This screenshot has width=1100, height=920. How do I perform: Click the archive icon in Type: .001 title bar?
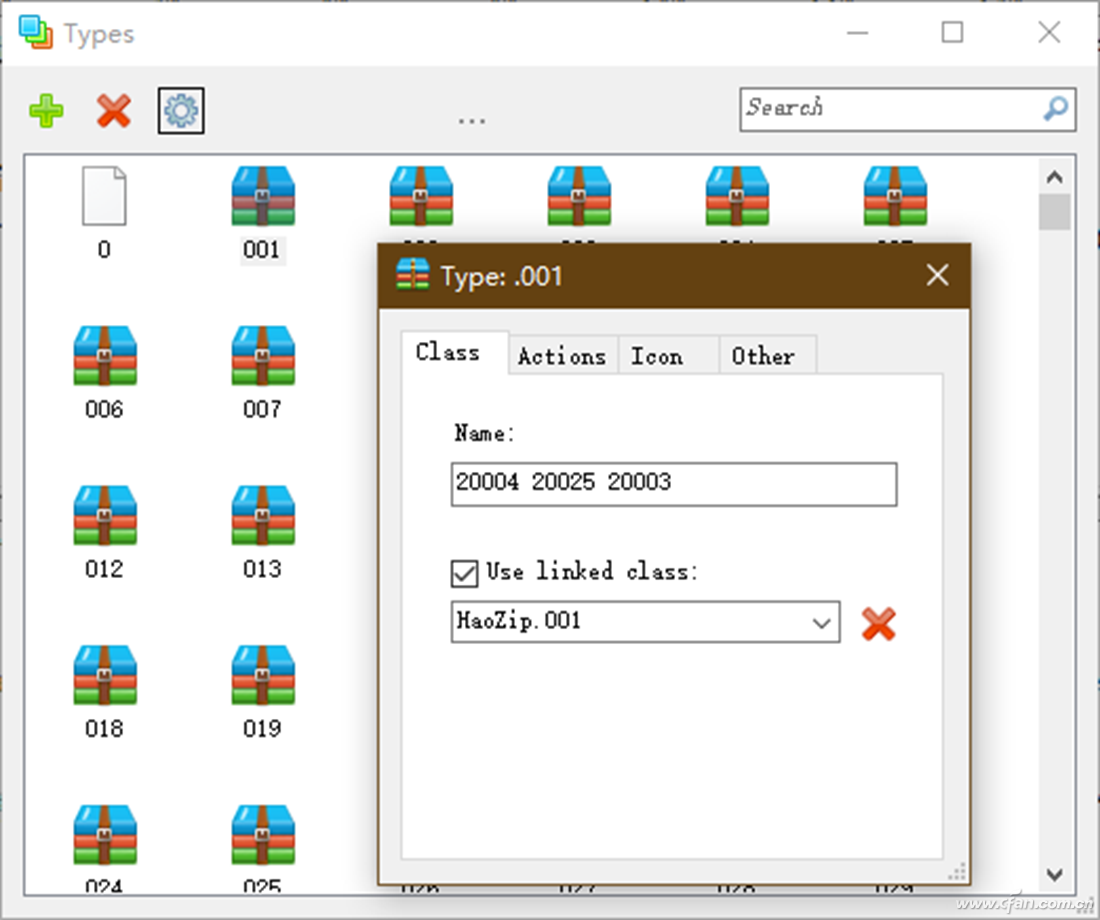point(412,274)
